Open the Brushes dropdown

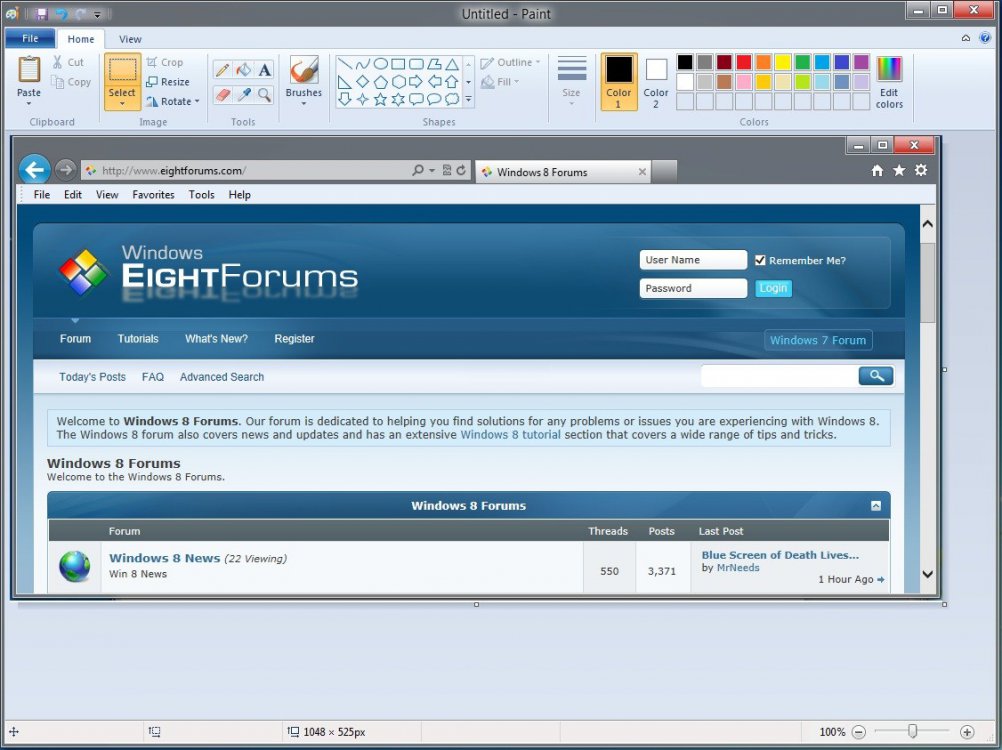point(304,81)
